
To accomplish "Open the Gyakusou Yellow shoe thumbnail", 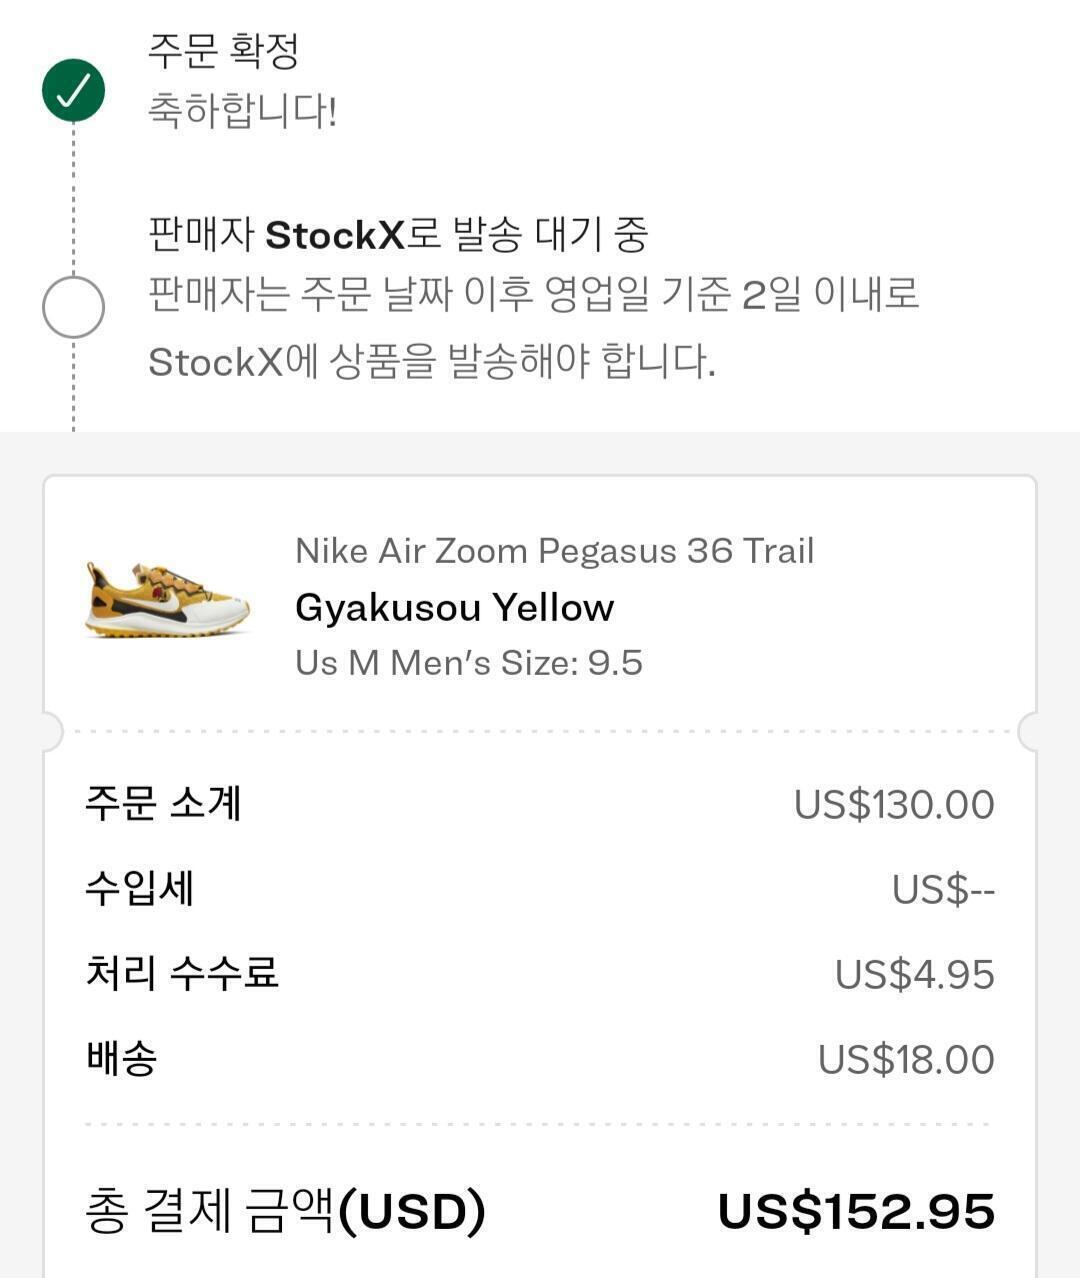I will [x=167, y=599].
